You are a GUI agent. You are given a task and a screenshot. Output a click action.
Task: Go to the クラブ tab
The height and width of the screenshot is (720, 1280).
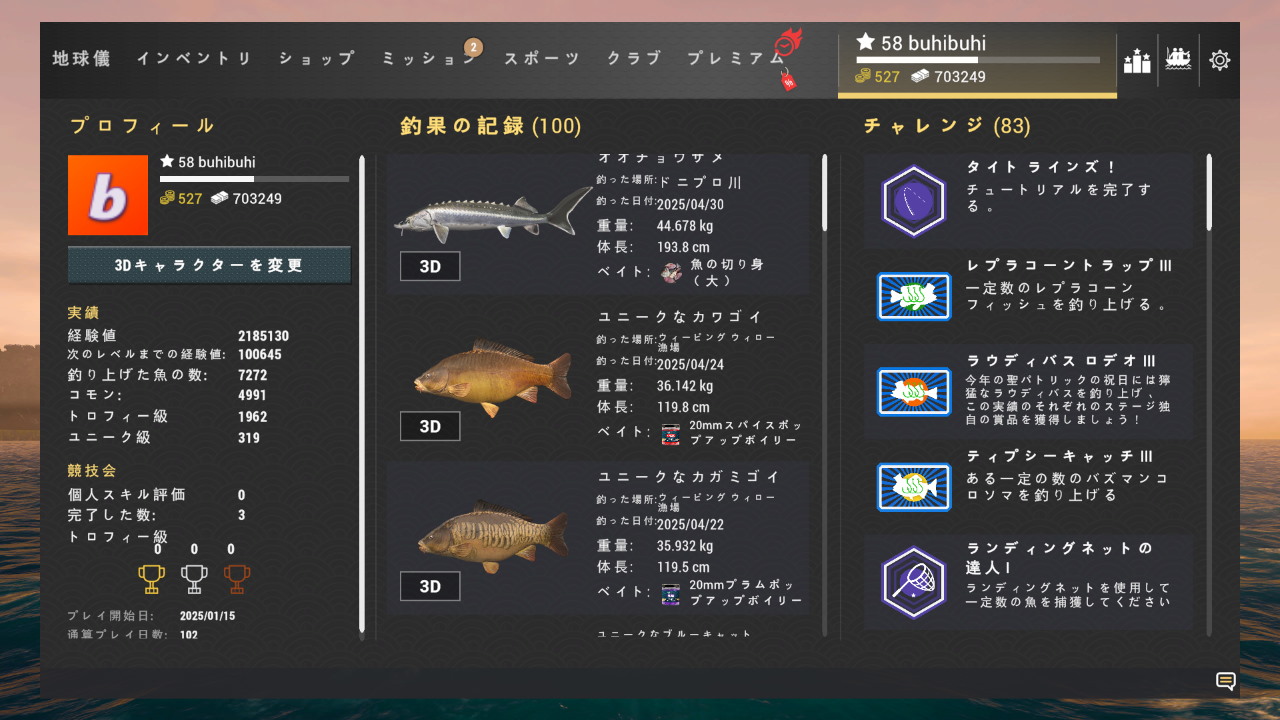(x=634, y=59)
